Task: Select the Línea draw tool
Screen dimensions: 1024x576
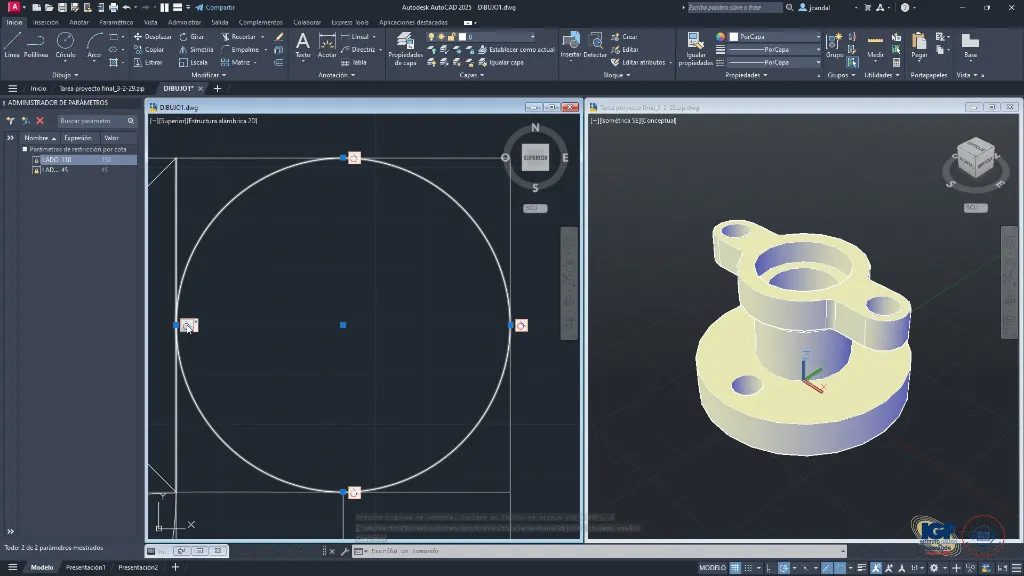Action: [x=12, y=45]
